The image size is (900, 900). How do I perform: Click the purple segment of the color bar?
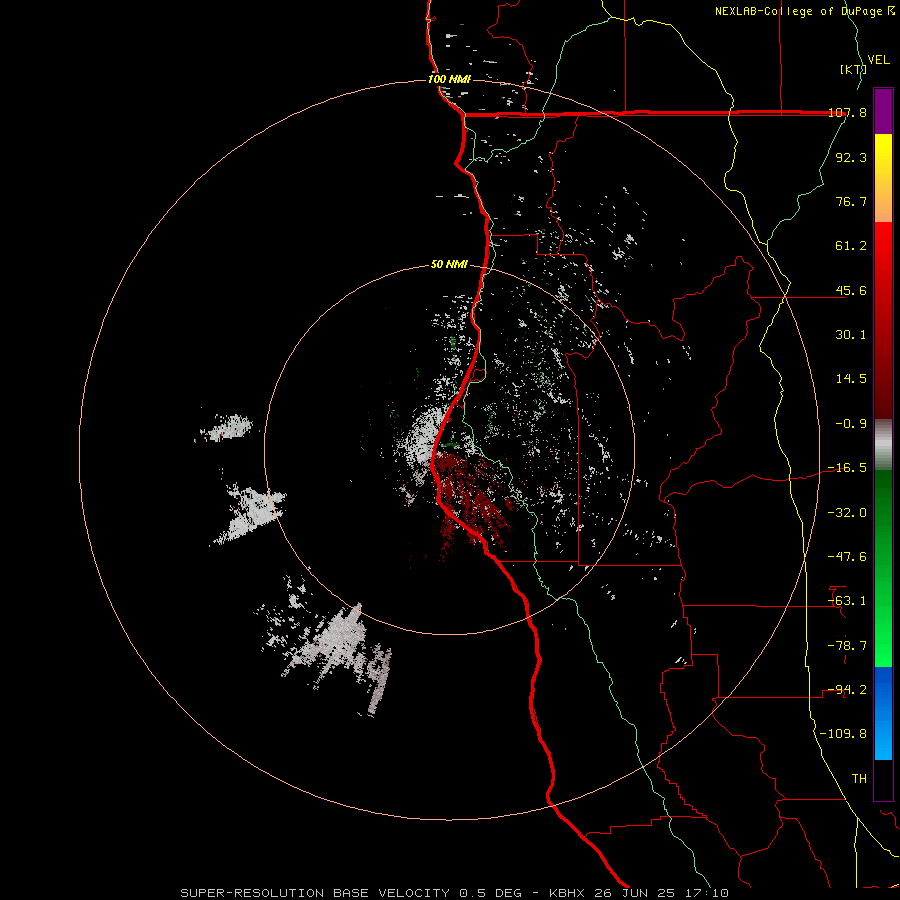point(883,111)
